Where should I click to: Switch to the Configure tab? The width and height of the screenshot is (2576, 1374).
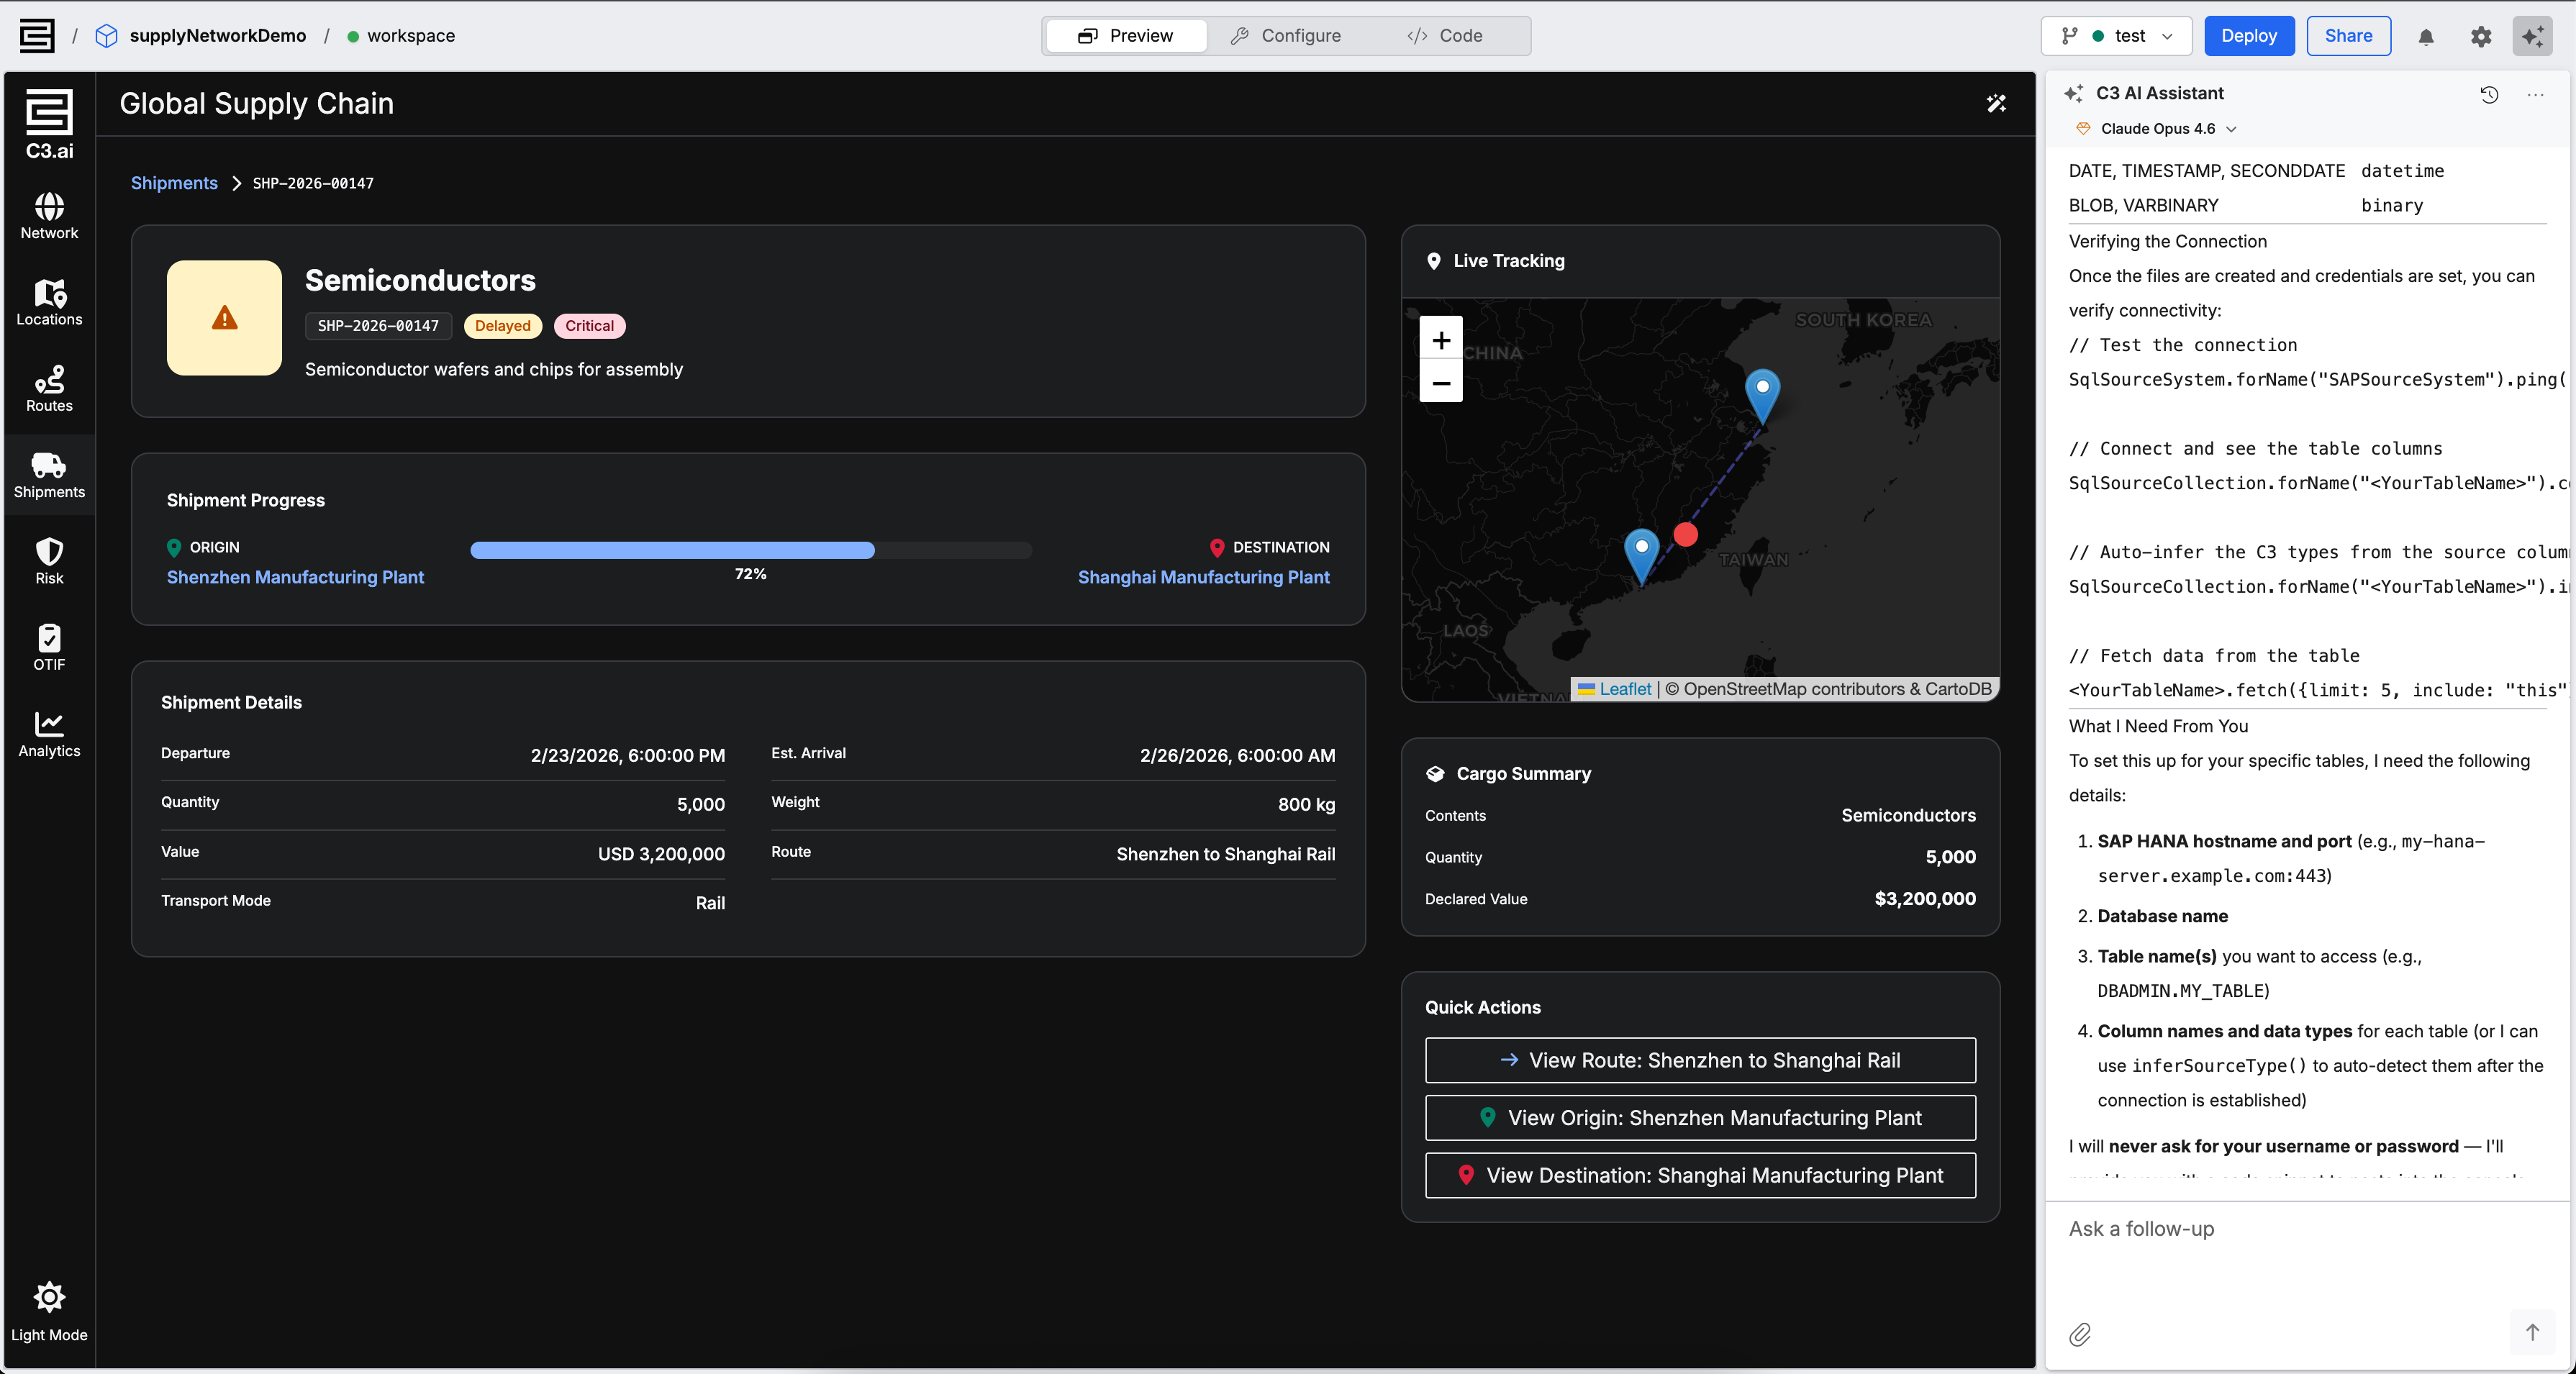click(x=1286, y=36)
